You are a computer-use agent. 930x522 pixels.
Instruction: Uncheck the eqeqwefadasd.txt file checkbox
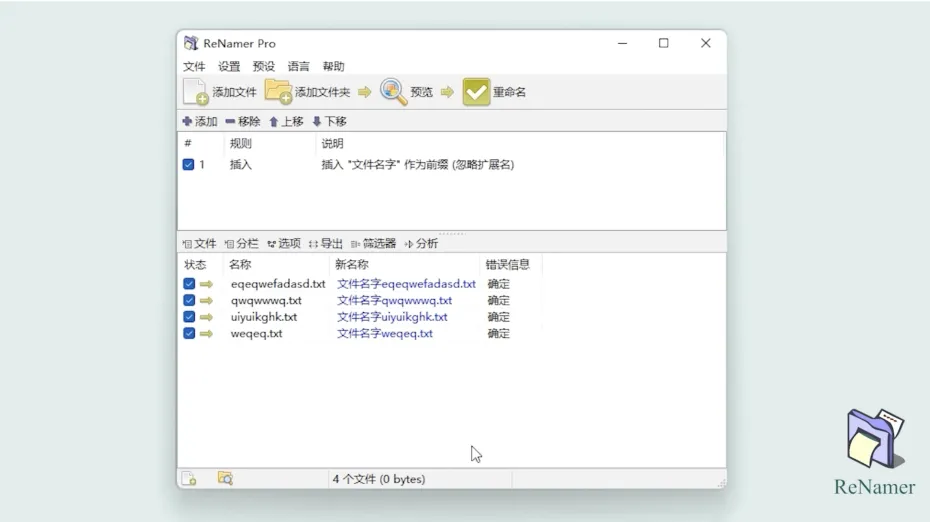[189, 284]
